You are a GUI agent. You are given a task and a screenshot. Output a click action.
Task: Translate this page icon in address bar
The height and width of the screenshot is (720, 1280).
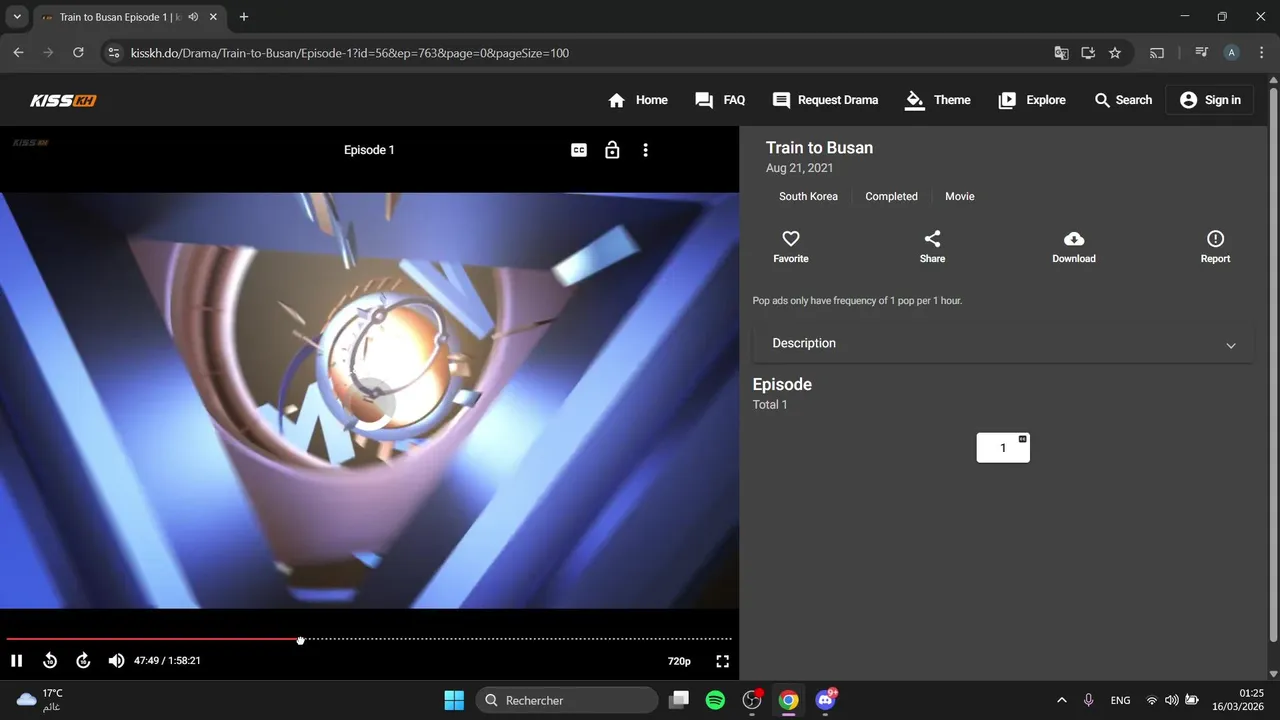pos(1062,53)
